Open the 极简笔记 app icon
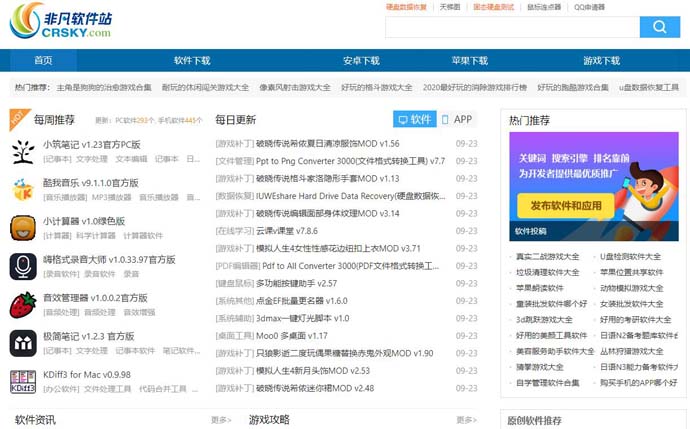 point(23,343)
